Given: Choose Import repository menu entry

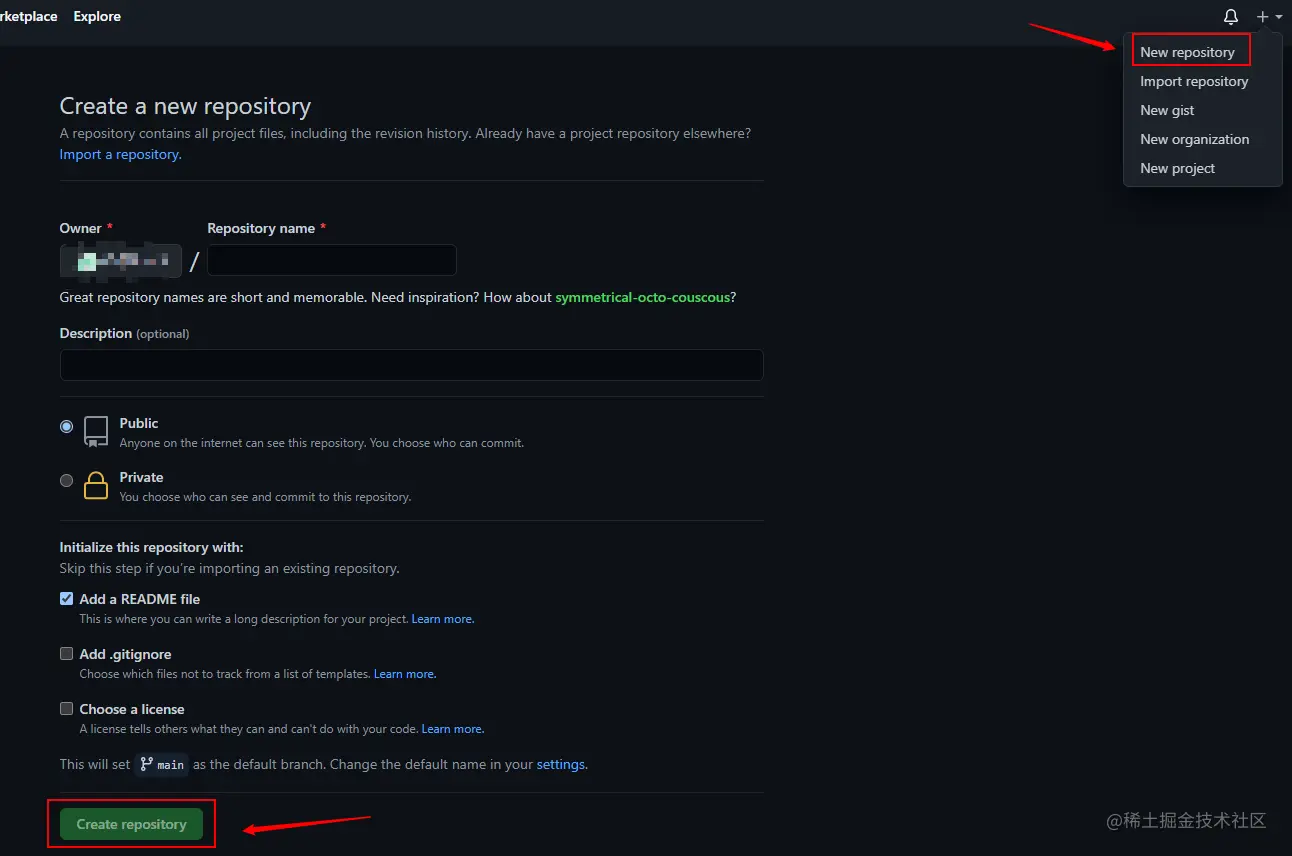Looking at the screenshot, I should pos(1194,81).
